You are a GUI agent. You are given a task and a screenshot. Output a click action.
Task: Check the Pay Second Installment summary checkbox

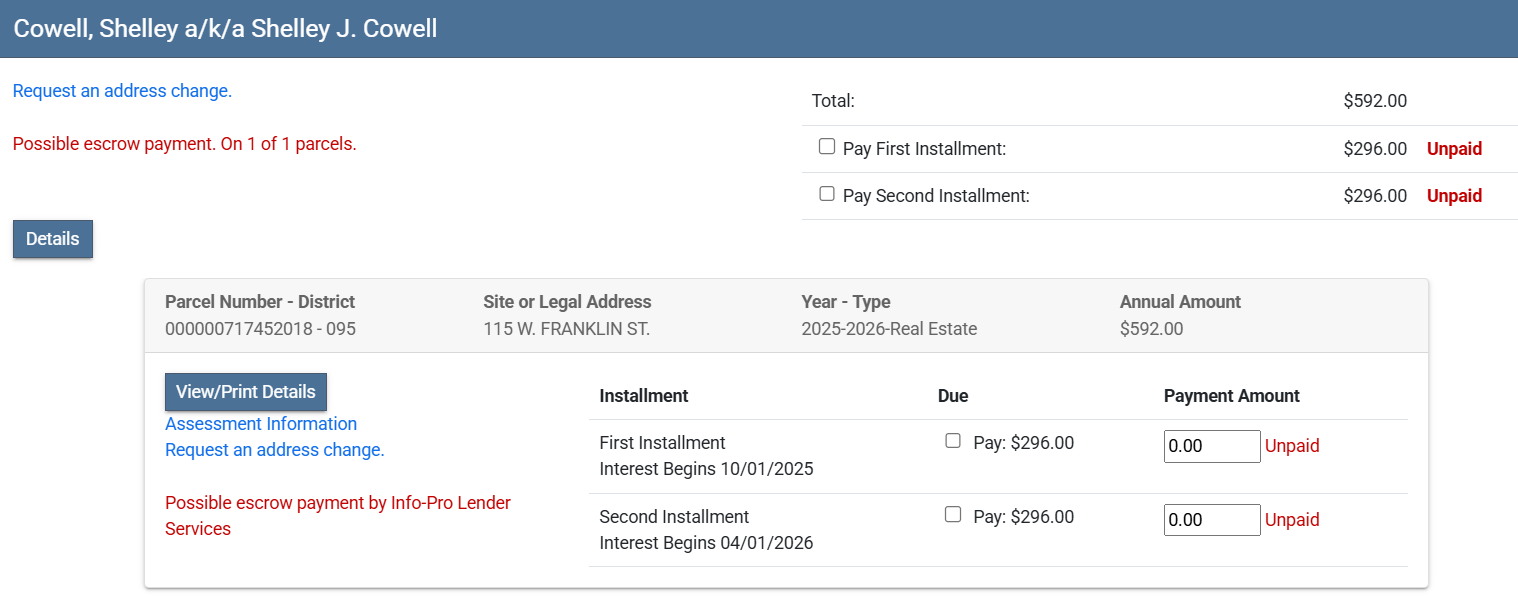coord(827,194)
